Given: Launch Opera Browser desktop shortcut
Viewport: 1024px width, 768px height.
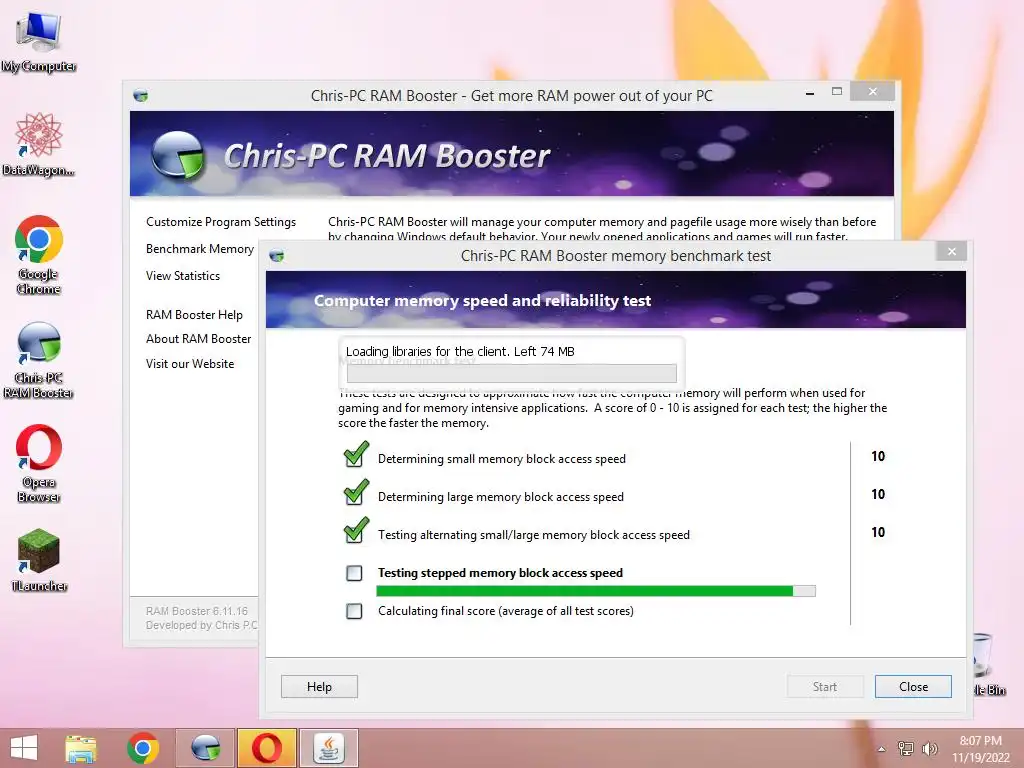Looking at the screenshot, I should tap(39, 464).
